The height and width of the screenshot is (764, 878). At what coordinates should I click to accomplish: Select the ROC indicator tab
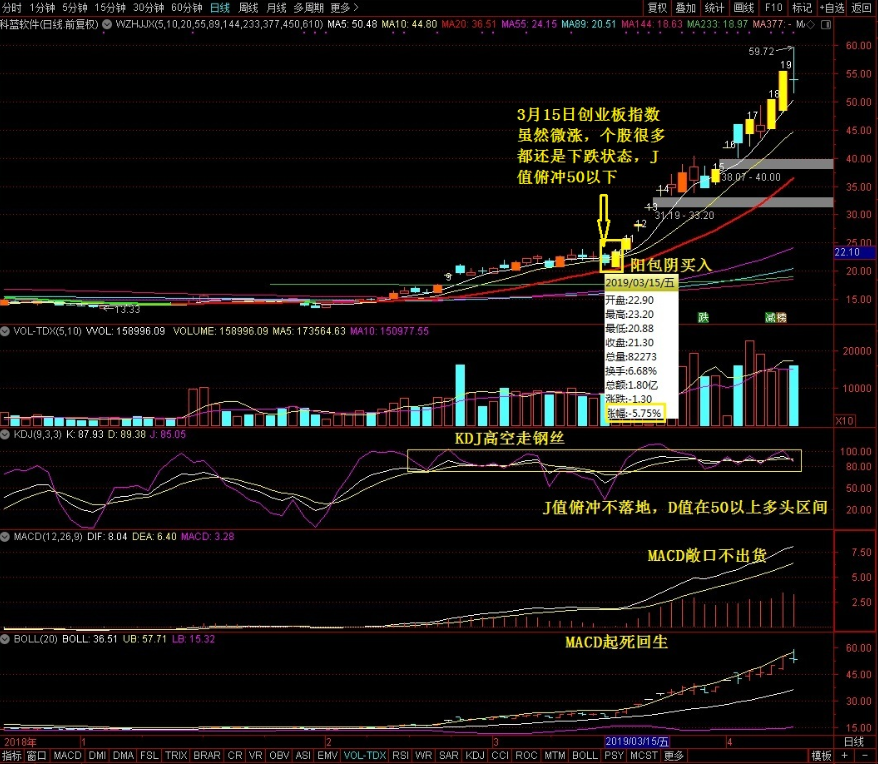tap(526, 756)
